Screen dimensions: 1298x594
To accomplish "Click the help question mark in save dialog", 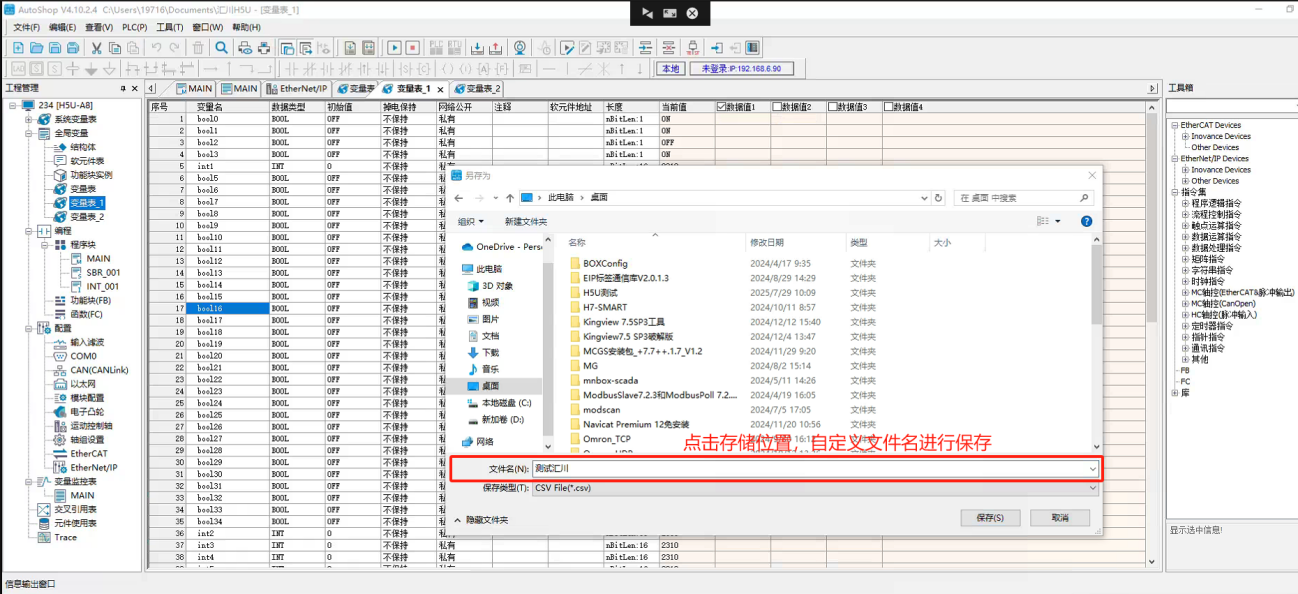I will coord(1086,221).
